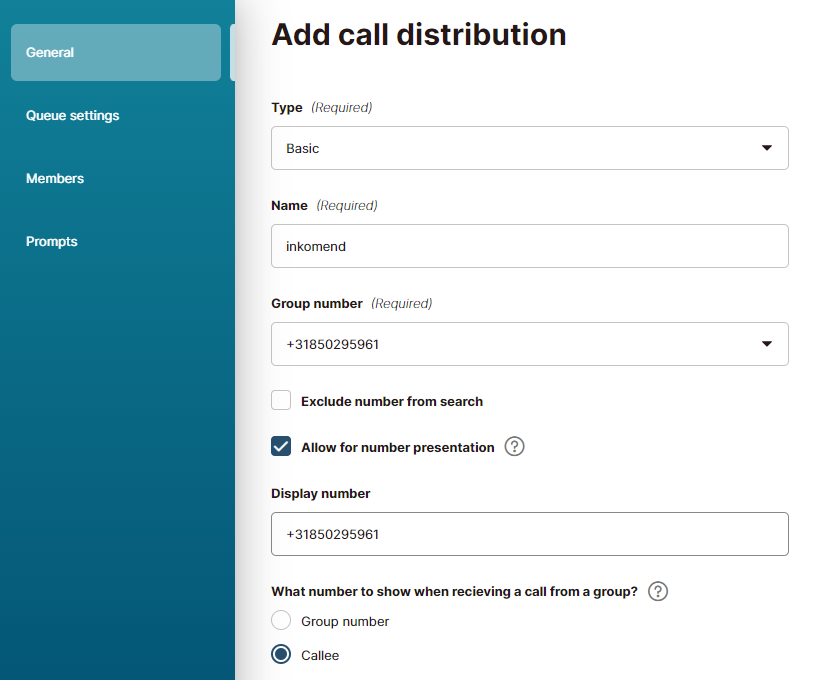Image resolution: width=819 pixels, height=680 pixels.
Task: Open the Type dropdown showing Basic
Action: [x=530, y=148]
